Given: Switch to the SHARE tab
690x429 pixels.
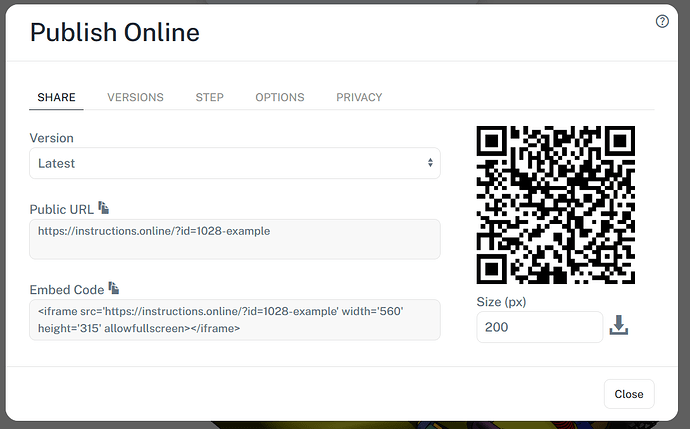Looking at the screenshot, I should (56, 97).
